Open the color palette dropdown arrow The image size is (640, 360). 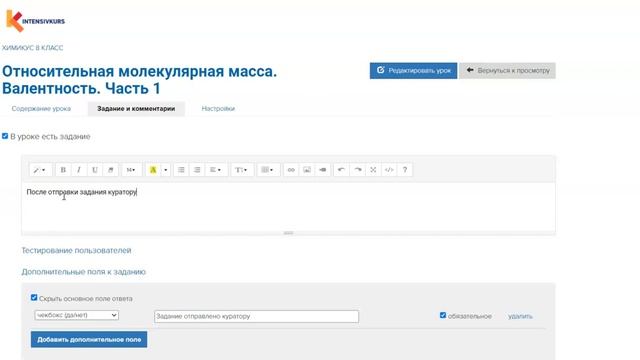(166, 170)
